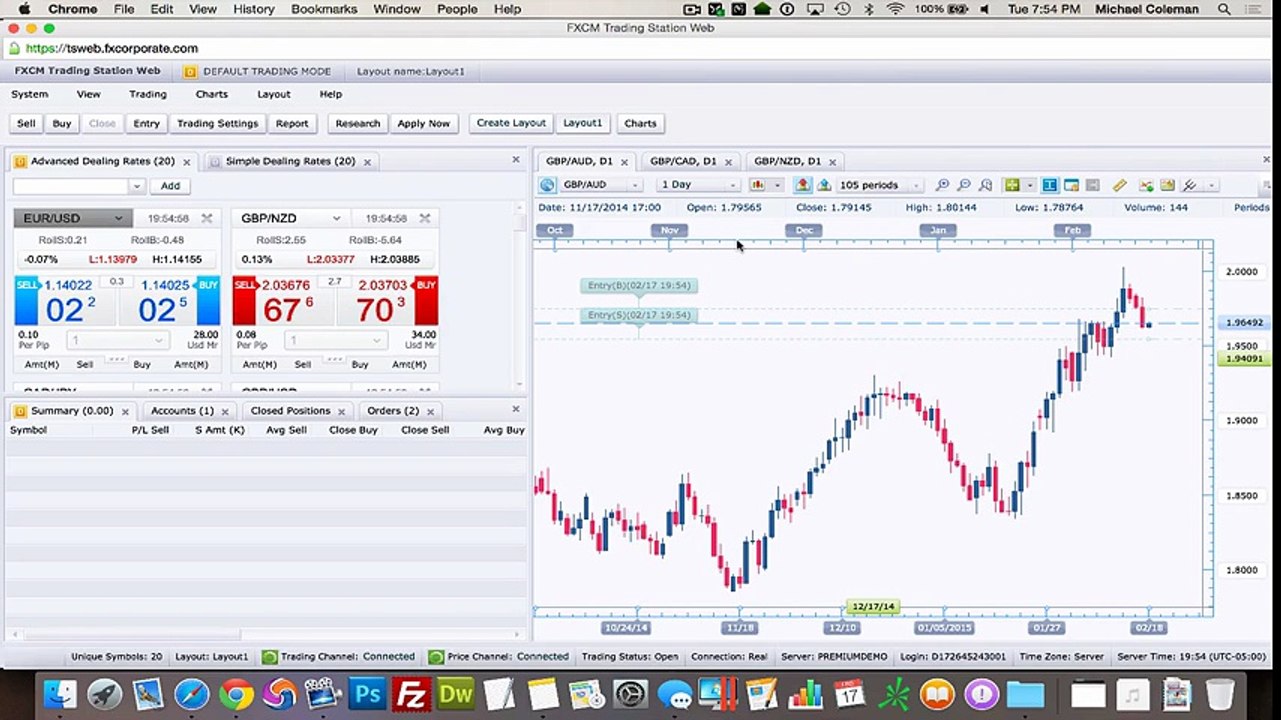Click the grey save chart icon
Image resolution: width=1281 pixels, height=720 pixels.
click(1093, 185)
